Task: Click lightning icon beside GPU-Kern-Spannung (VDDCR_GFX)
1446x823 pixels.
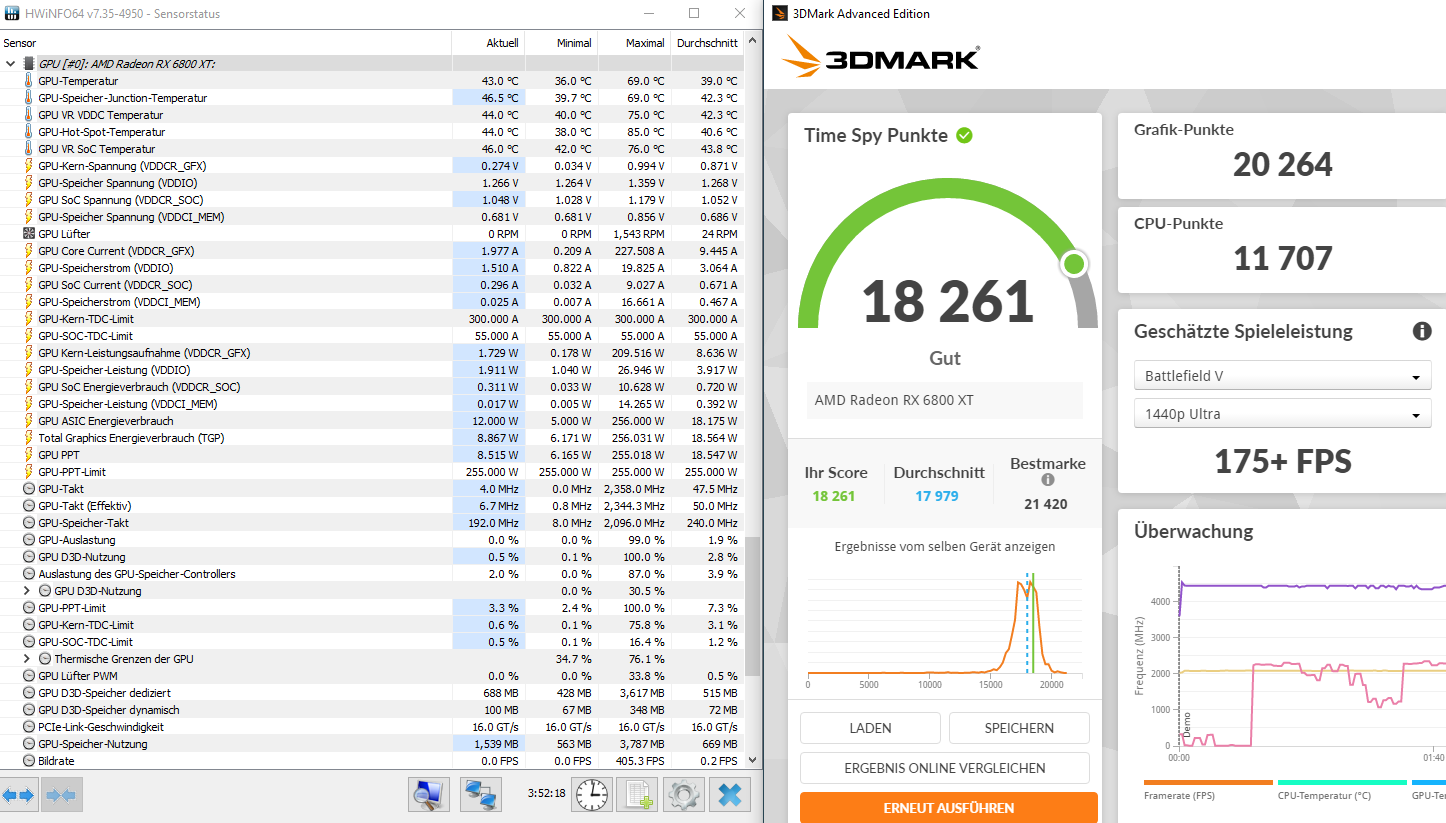Action: pyautogui.click(x=28, y=166)
